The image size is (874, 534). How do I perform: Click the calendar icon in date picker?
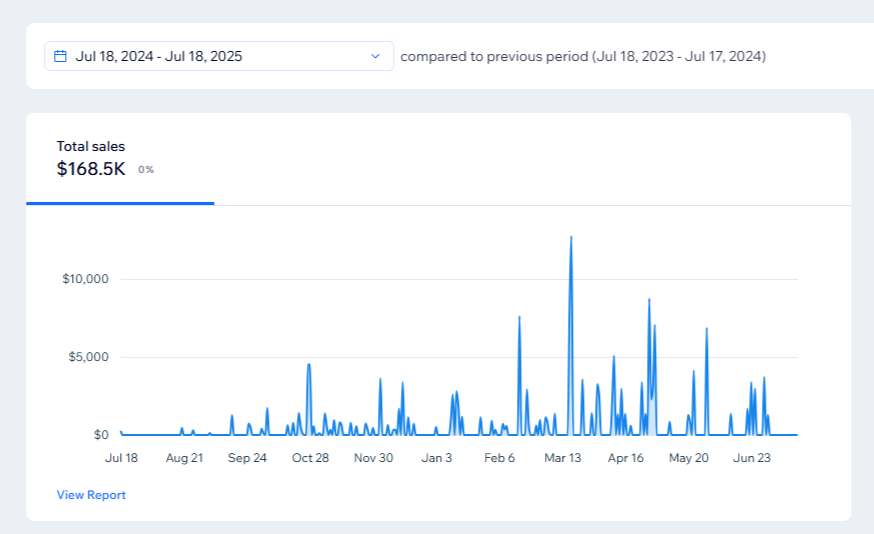tap(60, 56)
